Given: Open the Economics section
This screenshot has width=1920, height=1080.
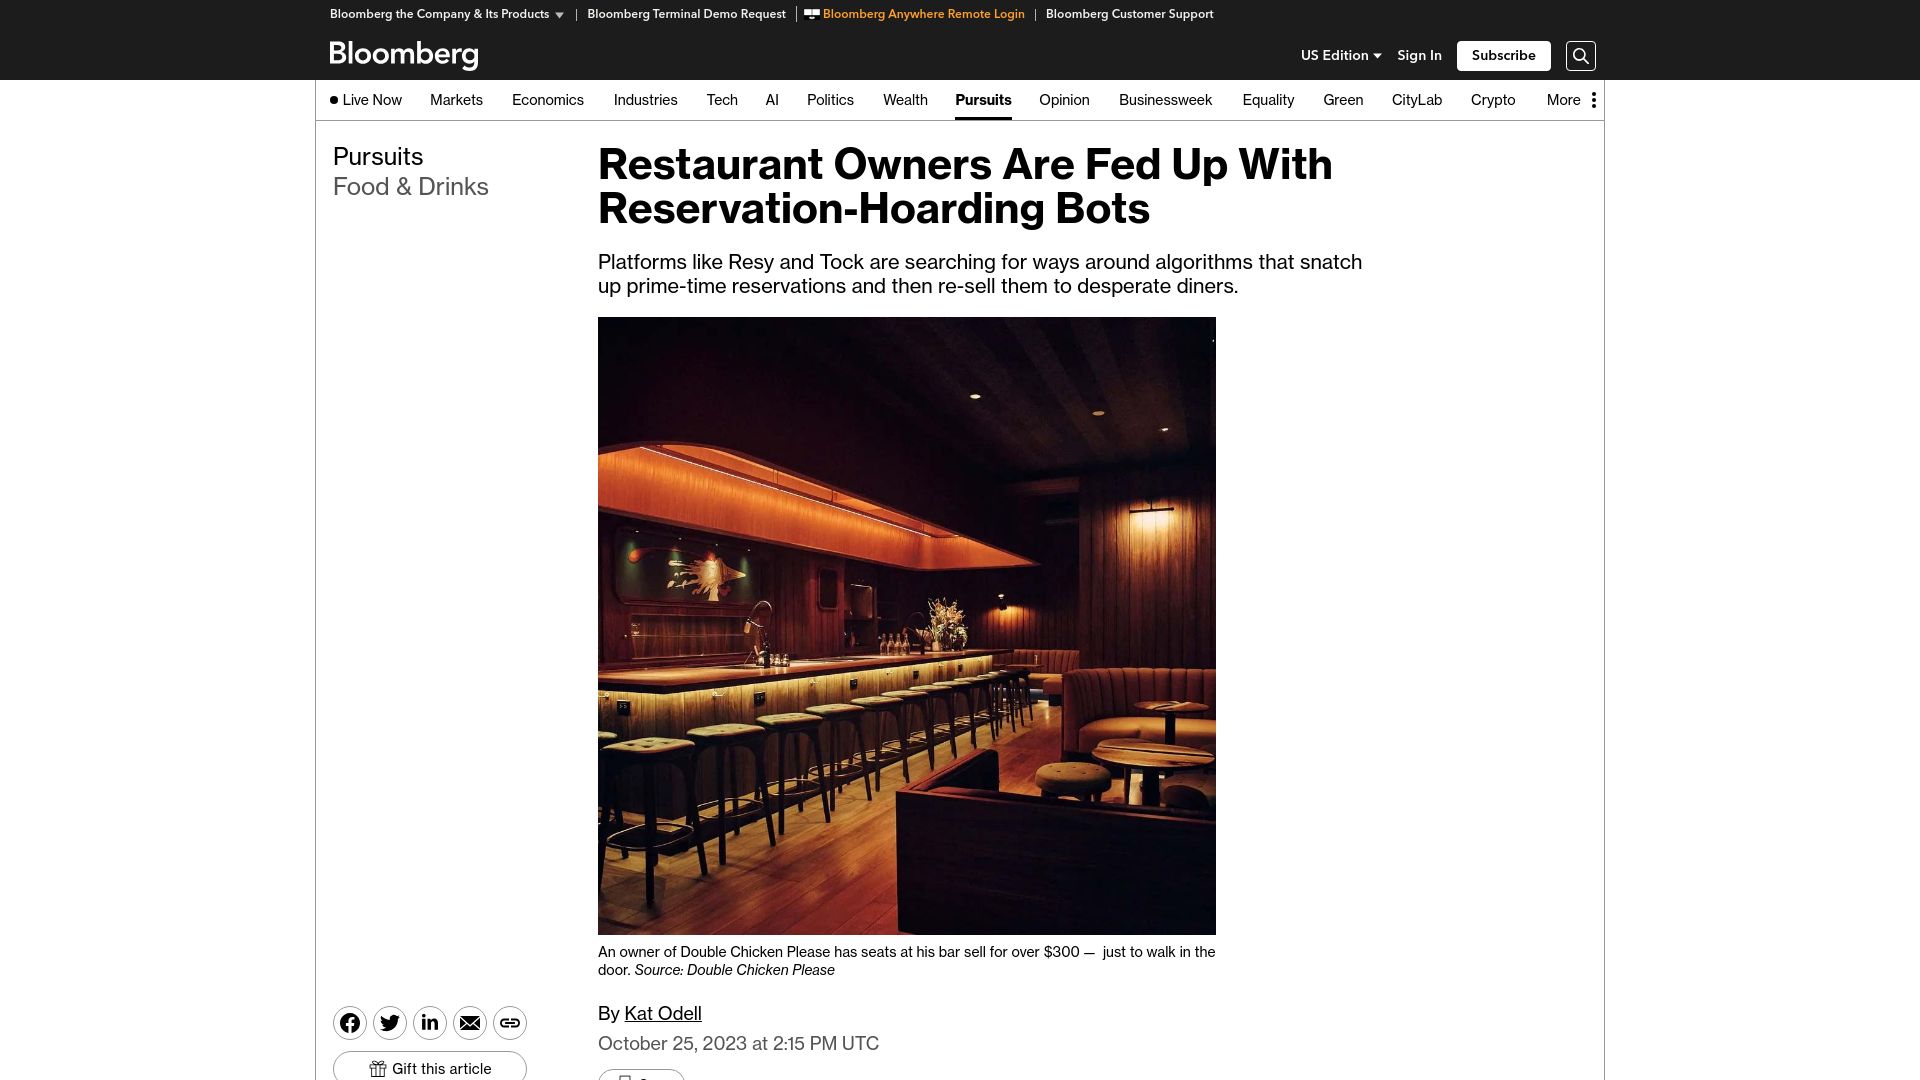Looking at the screenshot, I should [548, 100].
